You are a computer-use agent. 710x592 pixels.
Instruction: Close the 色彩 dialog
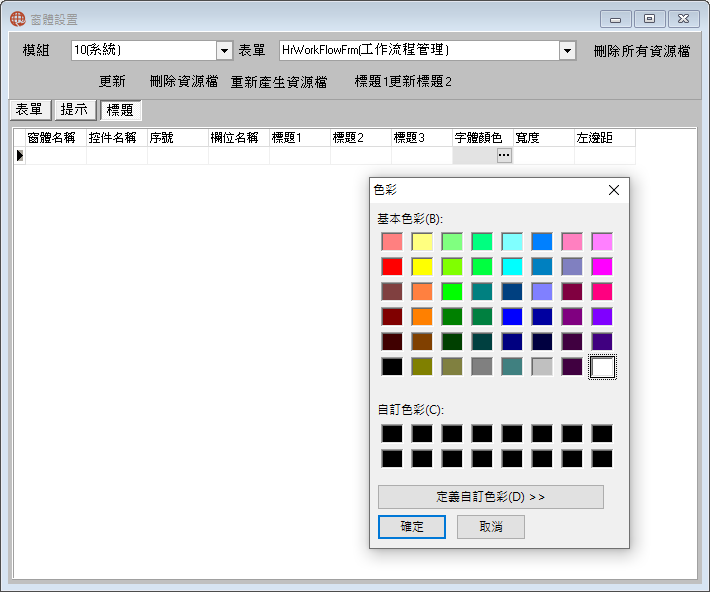[614, 190]
